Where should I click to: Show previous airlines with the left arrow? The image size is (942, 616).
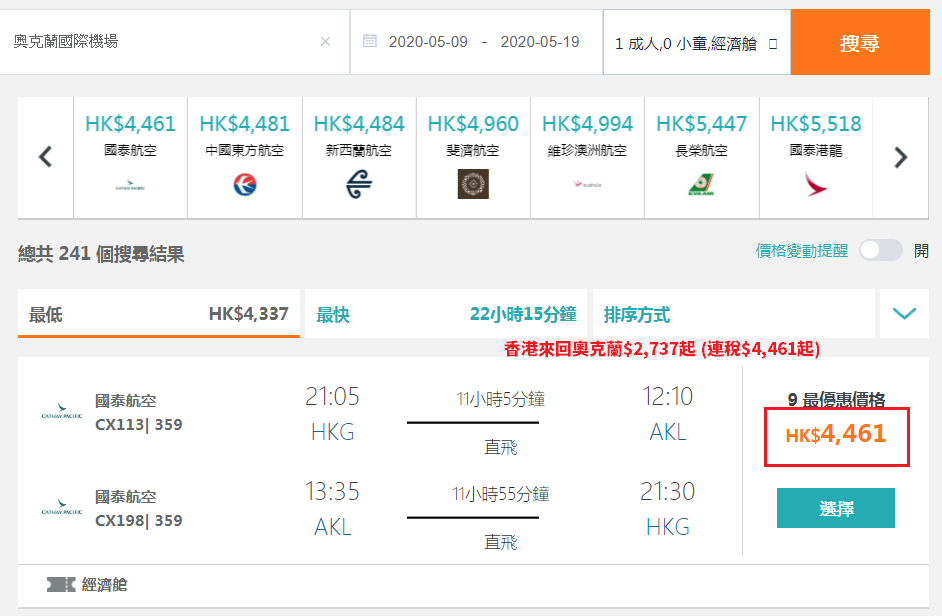pos(46,157)
